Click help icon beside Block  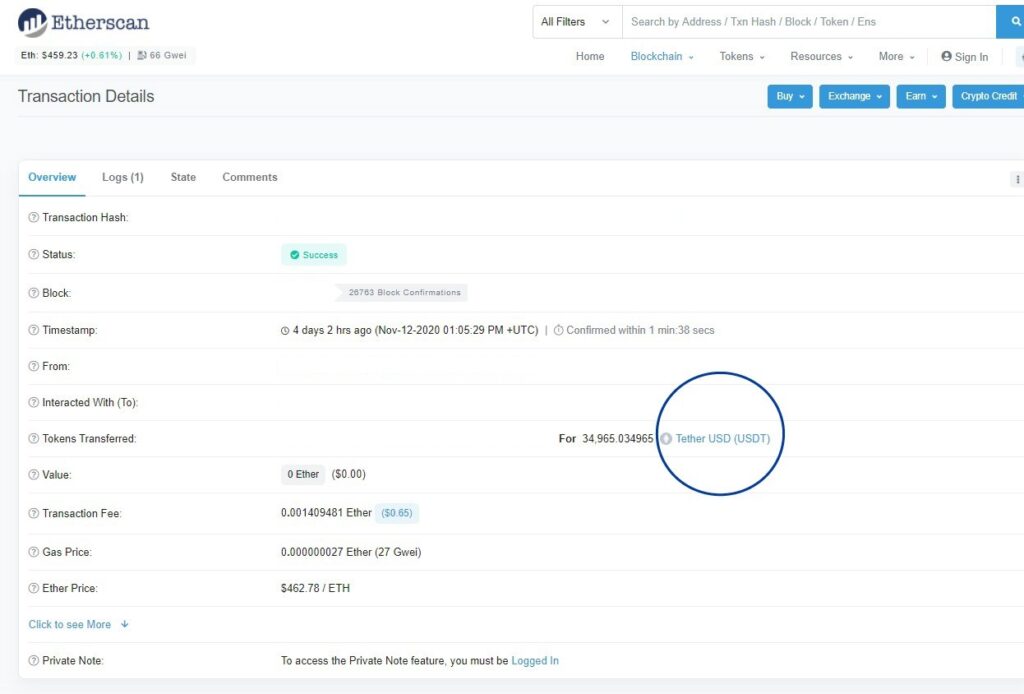(33, 293)
